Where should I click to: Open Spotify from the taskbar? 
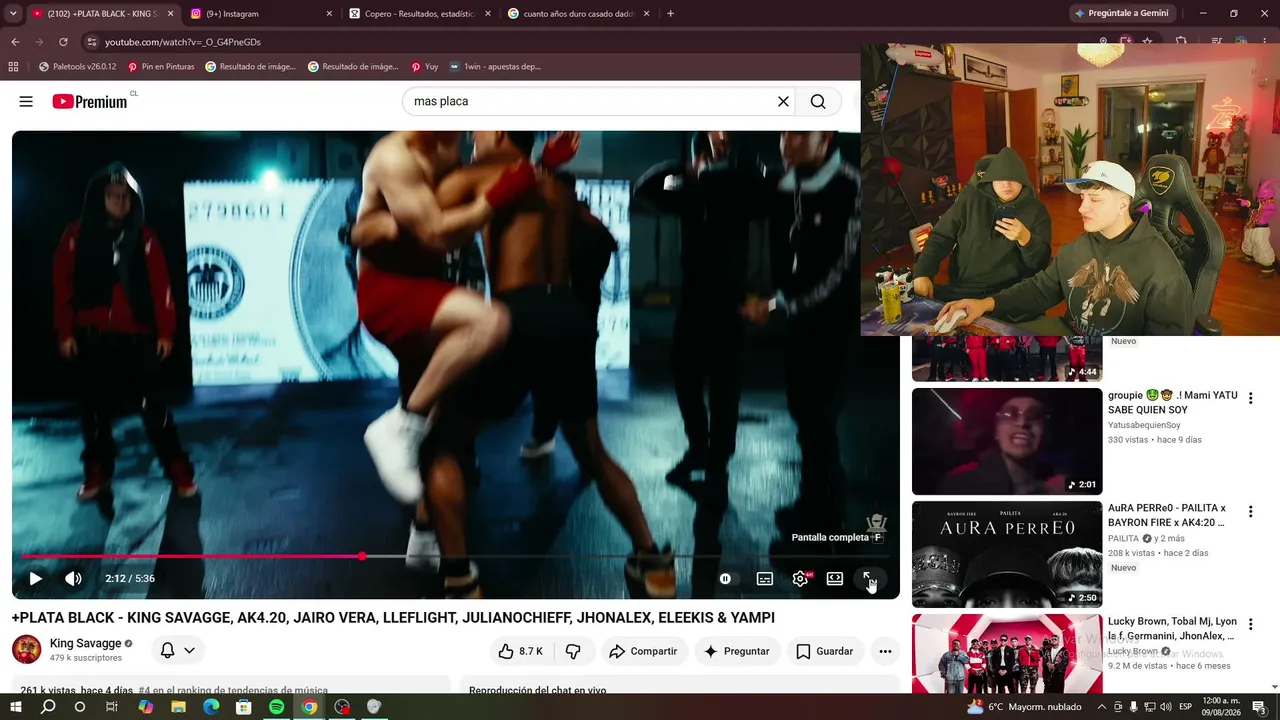pos(277,707)
